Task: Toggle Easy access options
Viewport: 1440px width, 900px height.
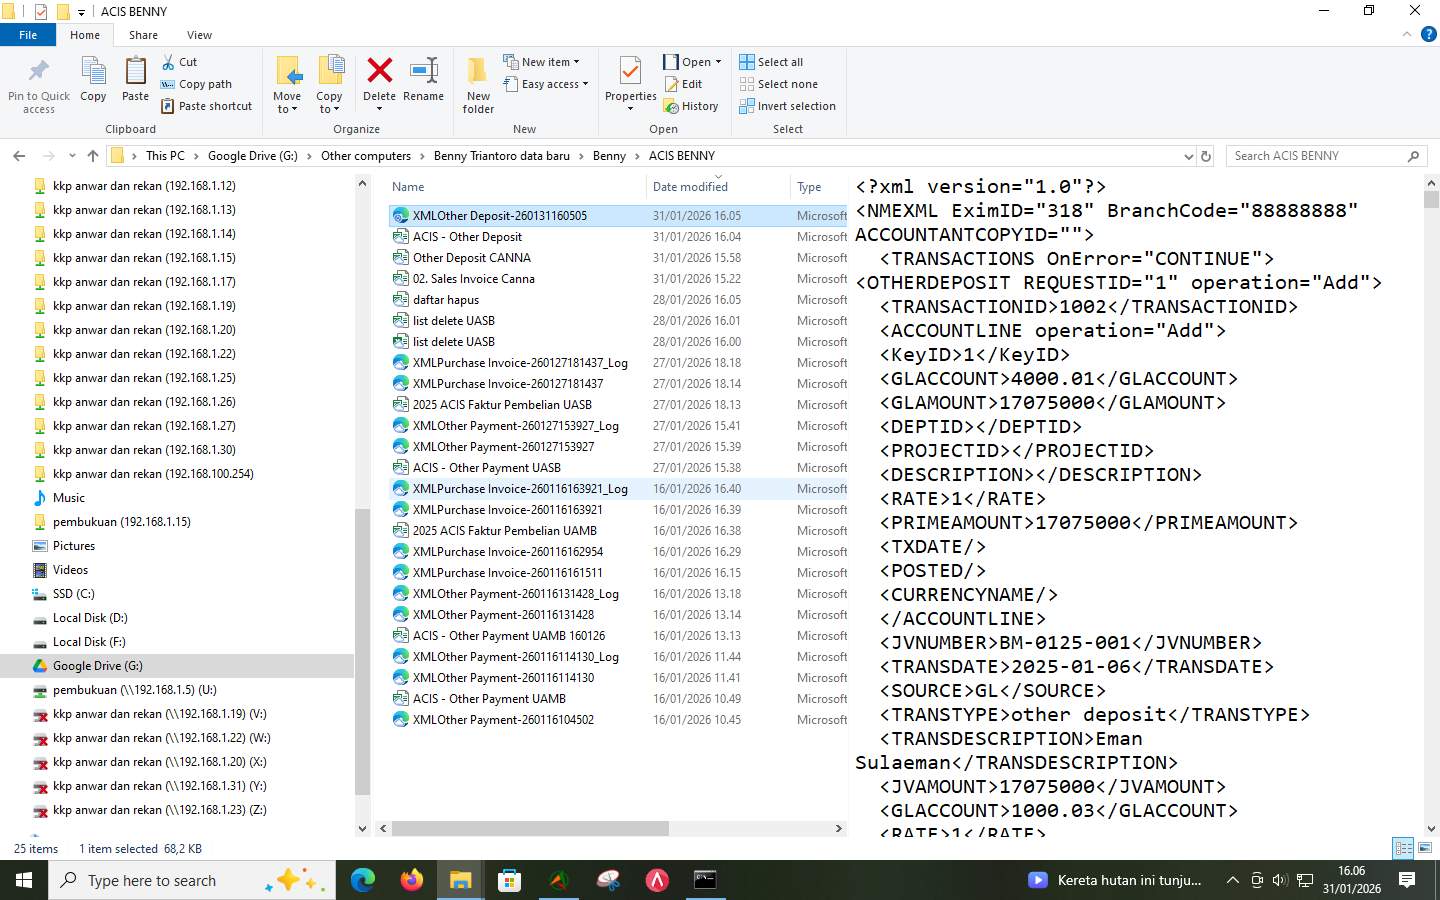Action: tap(546, 84)
